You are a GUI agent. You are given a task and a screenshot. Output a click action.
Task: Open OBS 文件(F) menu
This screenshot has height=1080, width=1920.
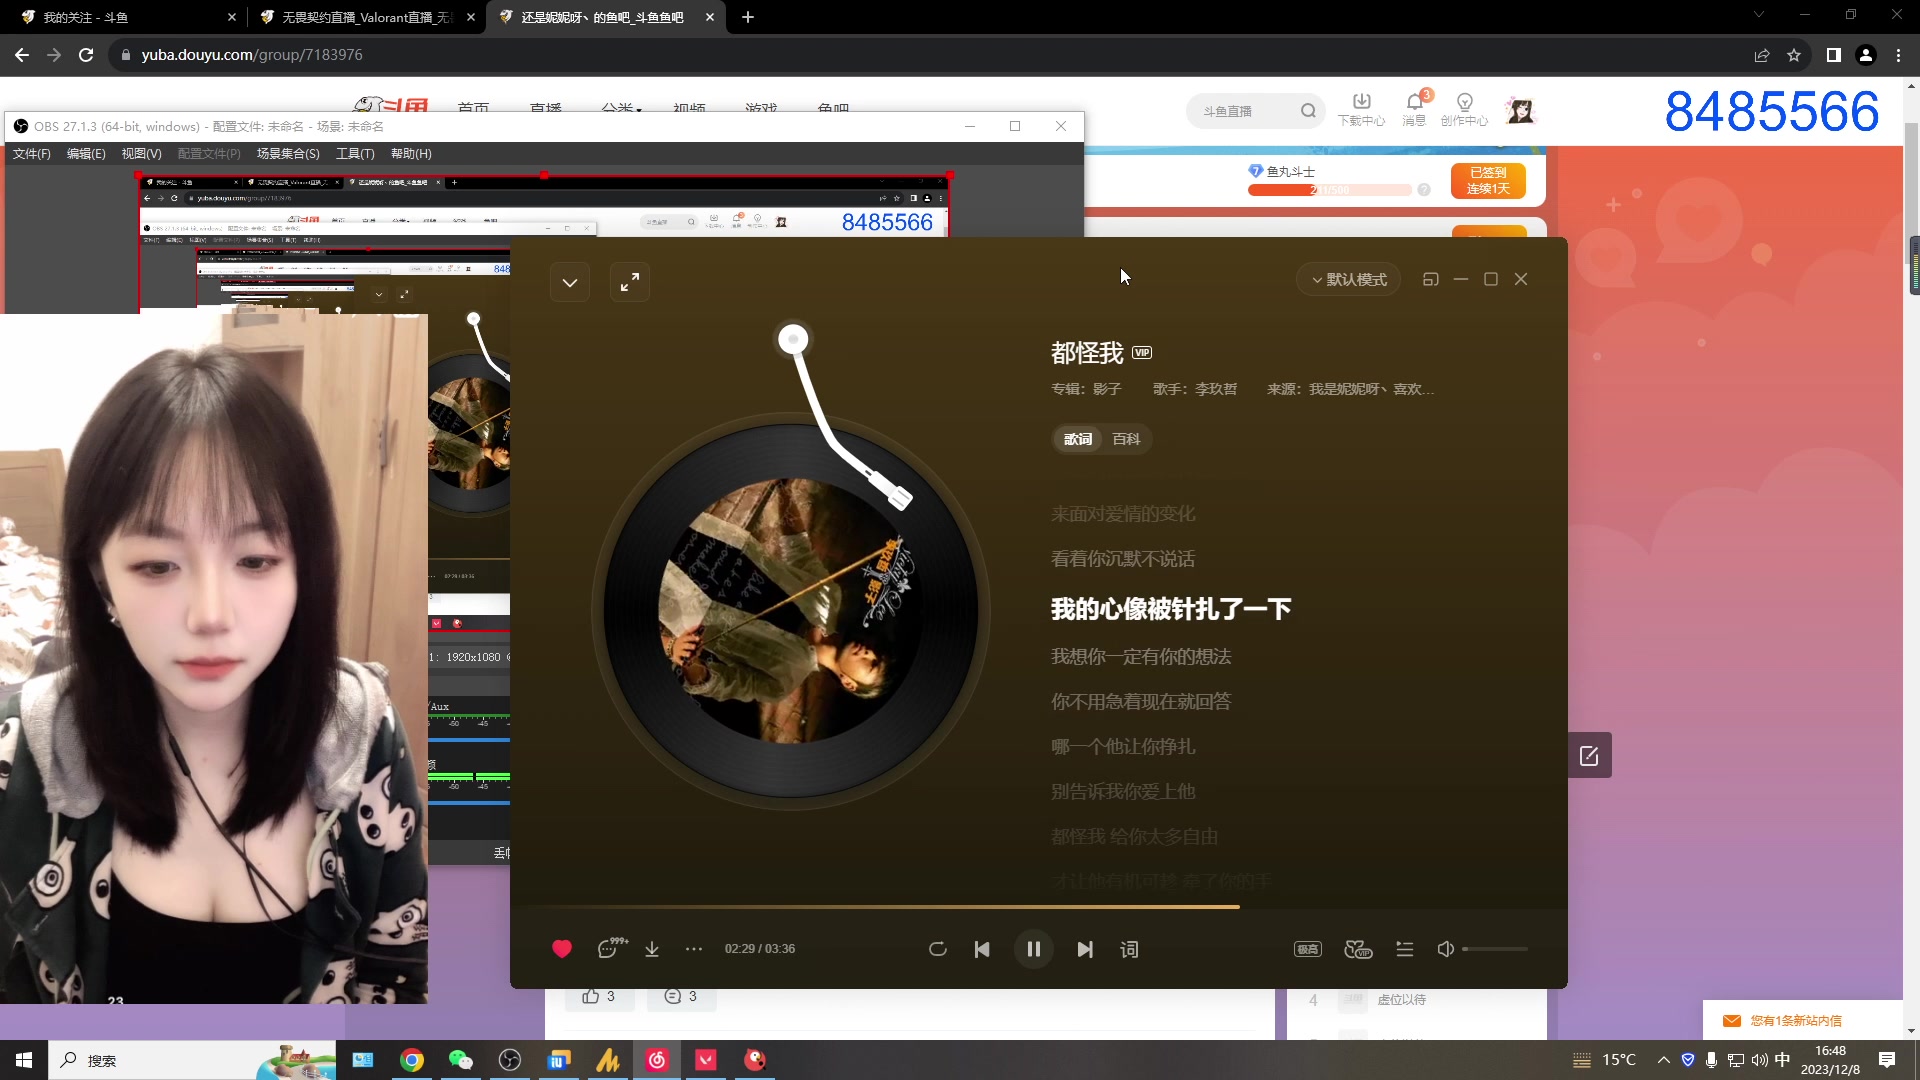tap(31, 154)
